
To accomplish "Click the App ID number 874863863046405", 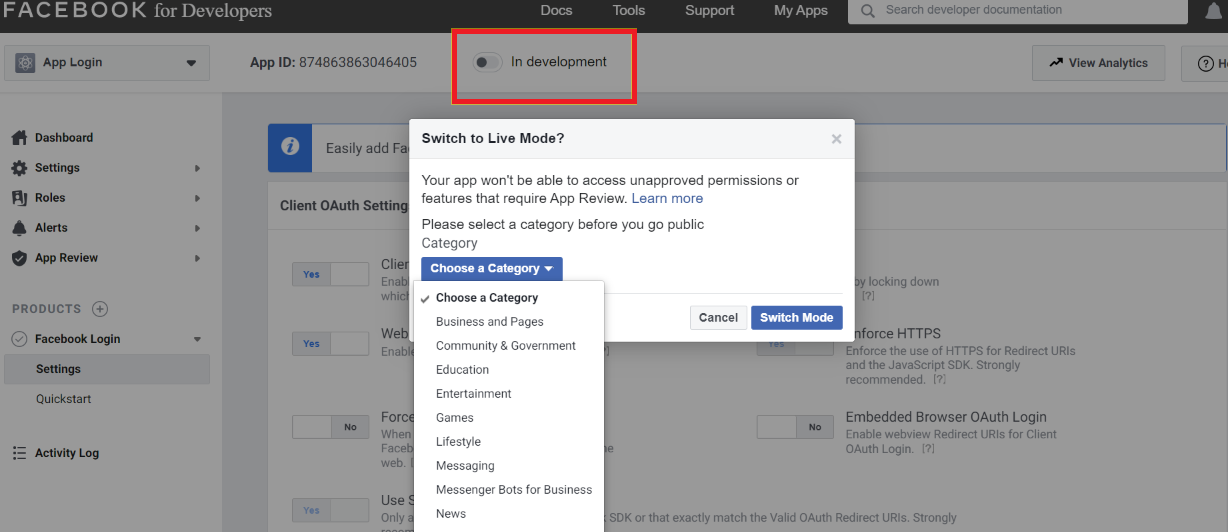I will [358, 62].
